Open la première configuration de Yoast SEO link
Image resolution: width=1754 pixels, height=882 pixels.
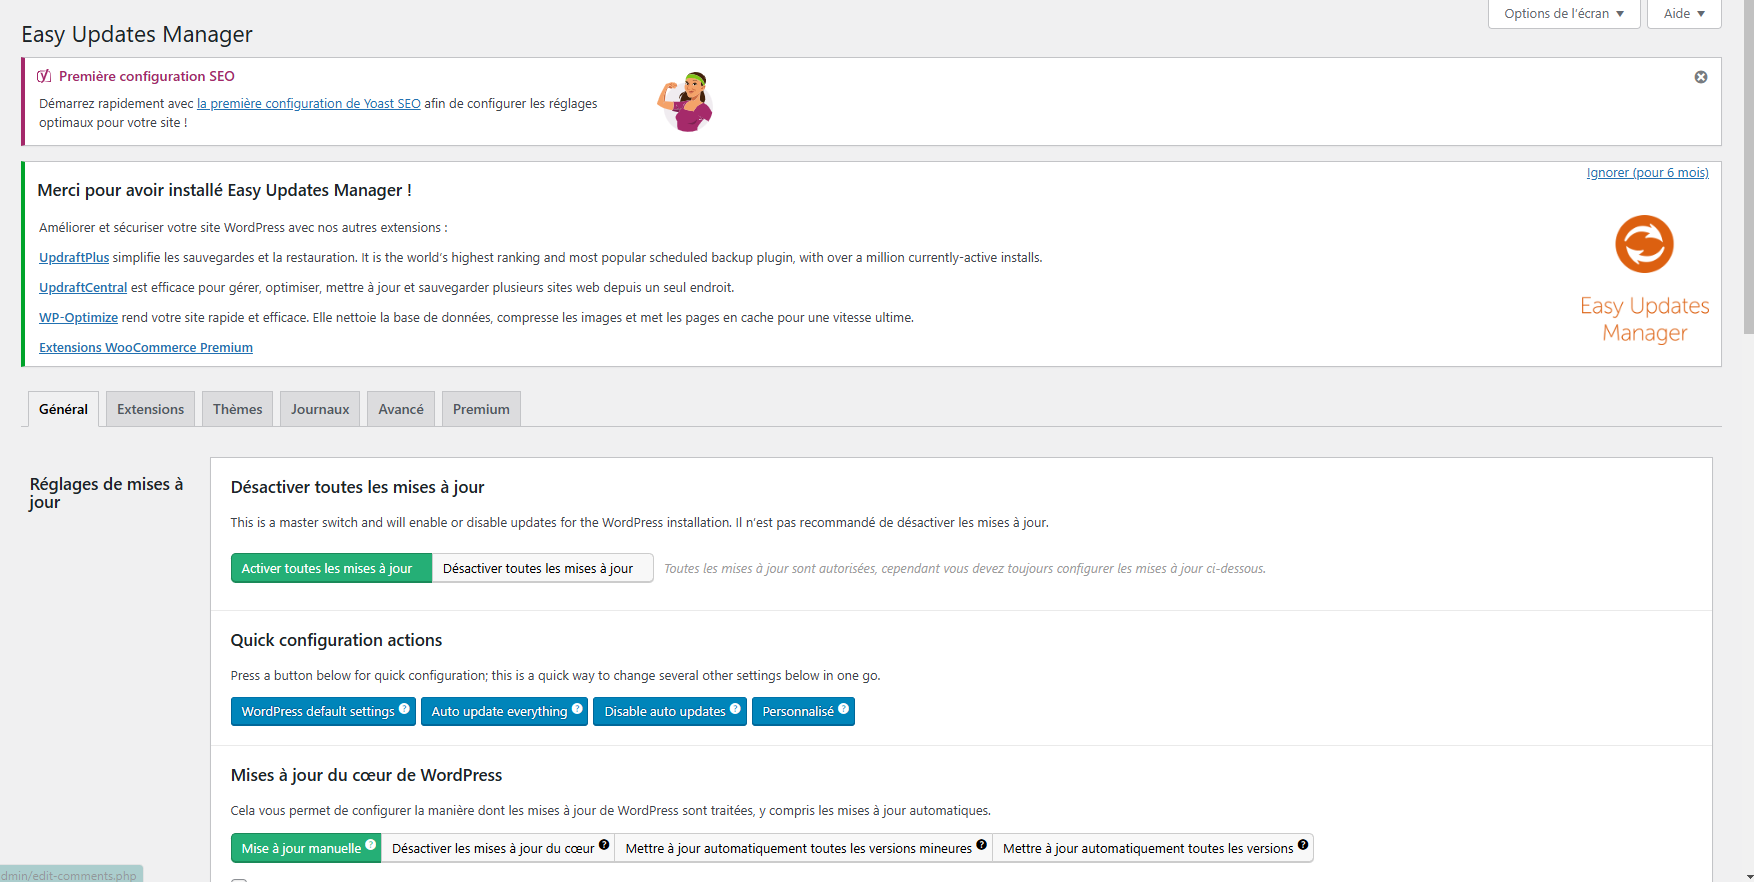[309, 103]
